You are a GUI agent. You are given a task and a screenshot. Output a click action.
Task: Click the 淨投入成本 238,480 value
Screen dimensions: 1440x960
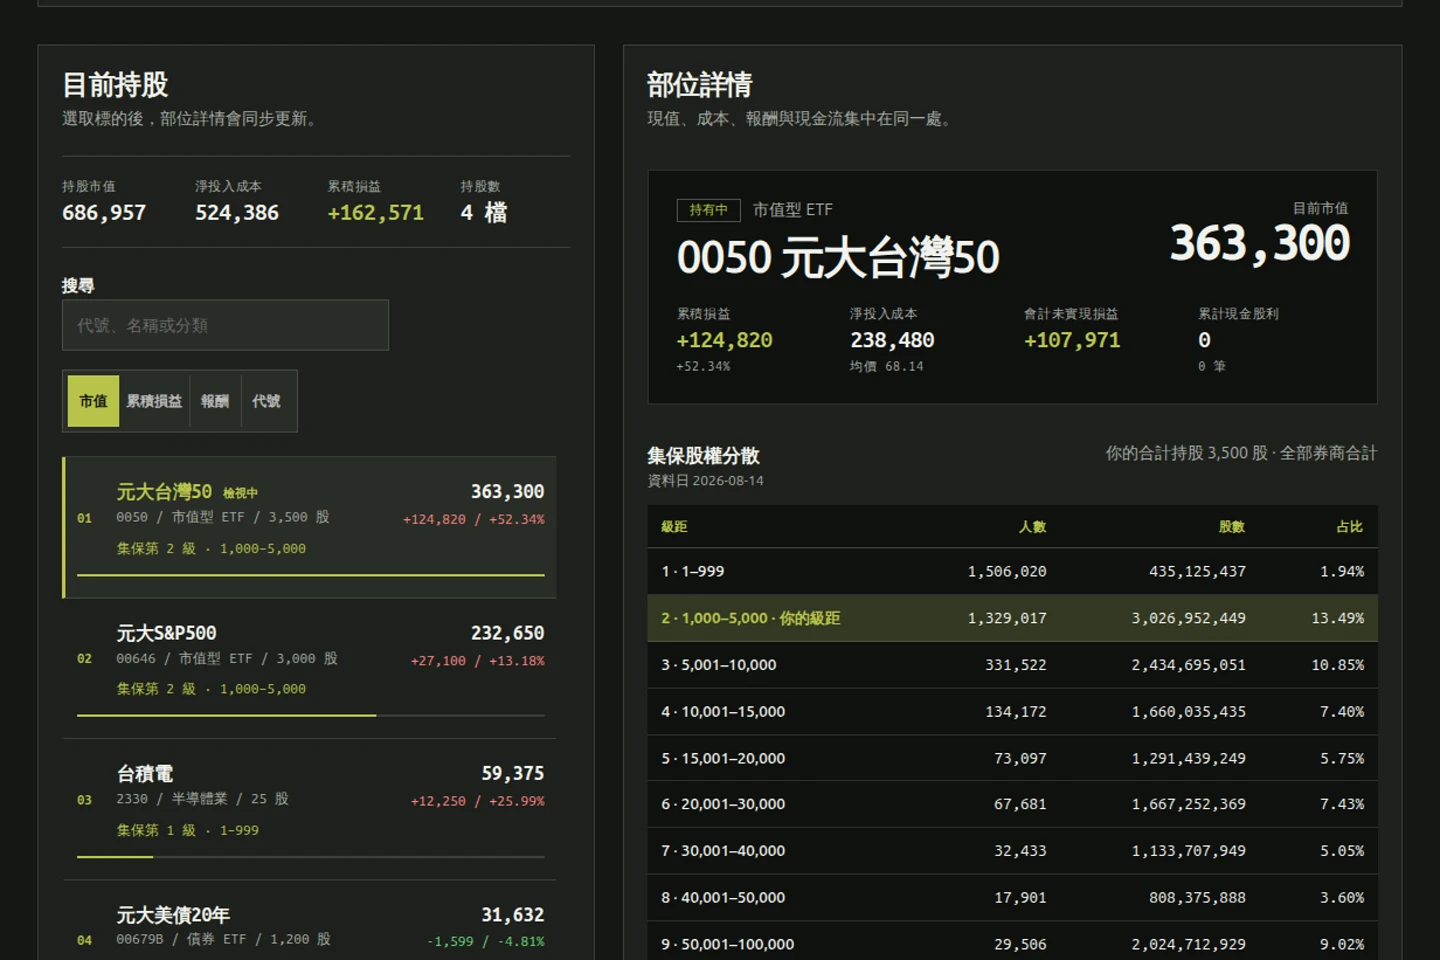point(892,340)
